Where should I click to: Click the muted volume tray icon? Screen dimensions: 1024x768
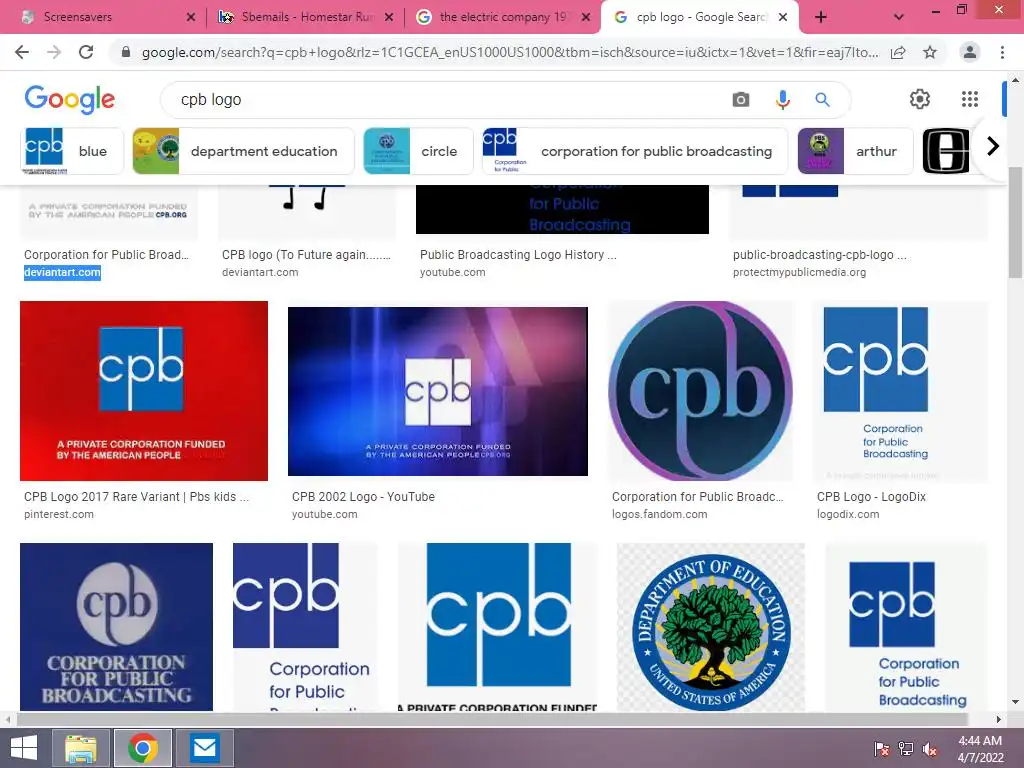click(930, 749)
